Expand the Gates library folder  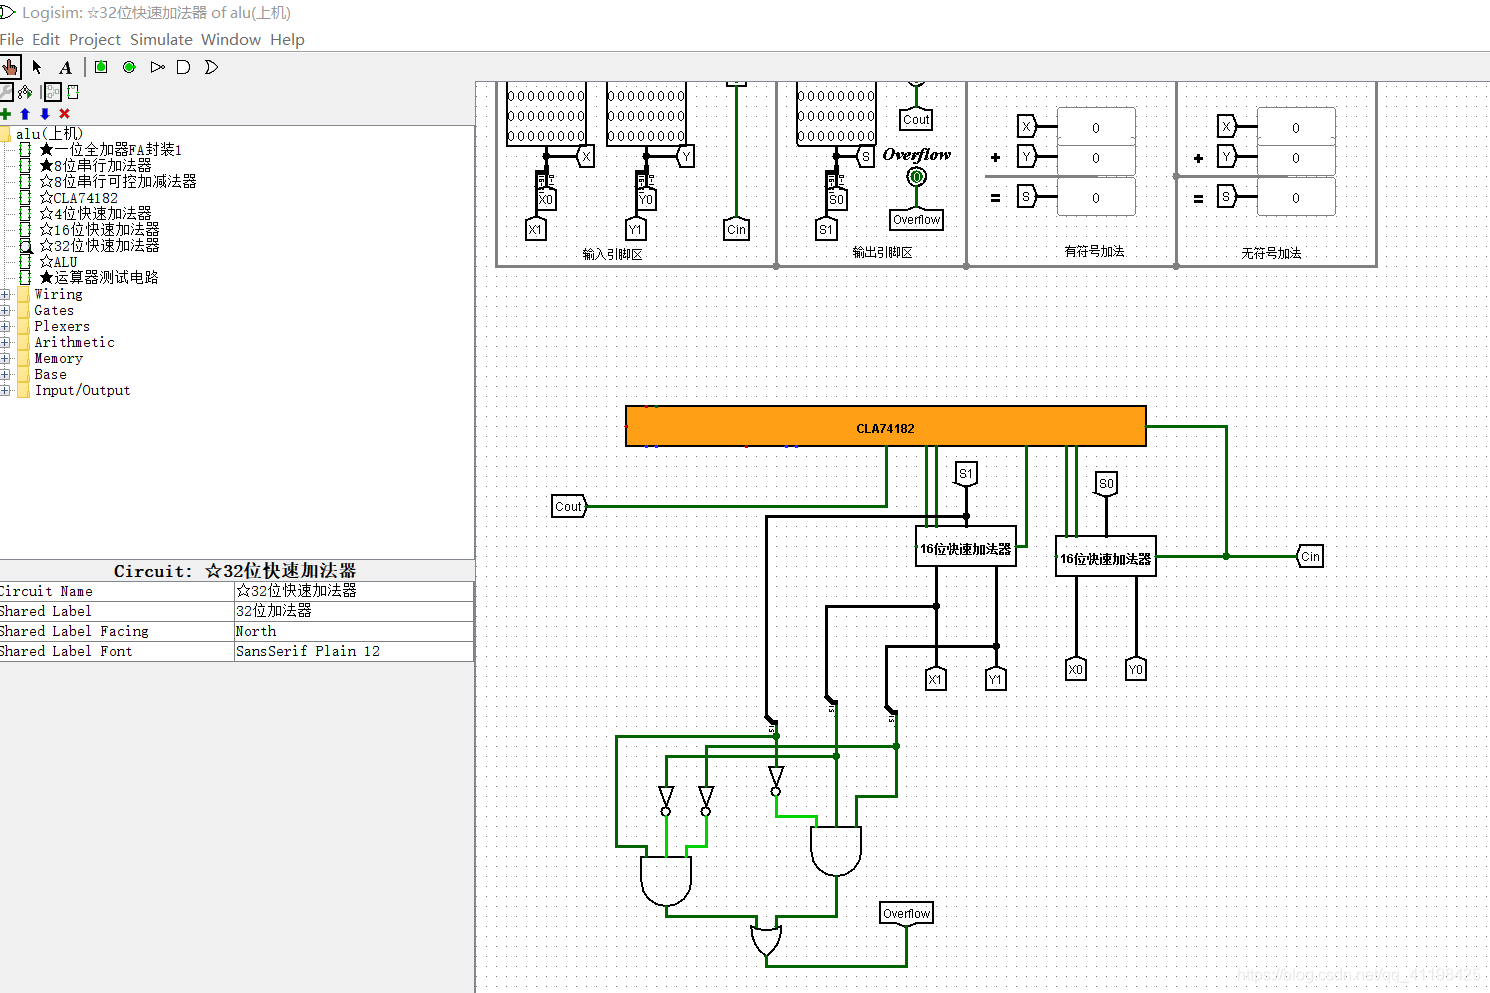tap(5, 311)
